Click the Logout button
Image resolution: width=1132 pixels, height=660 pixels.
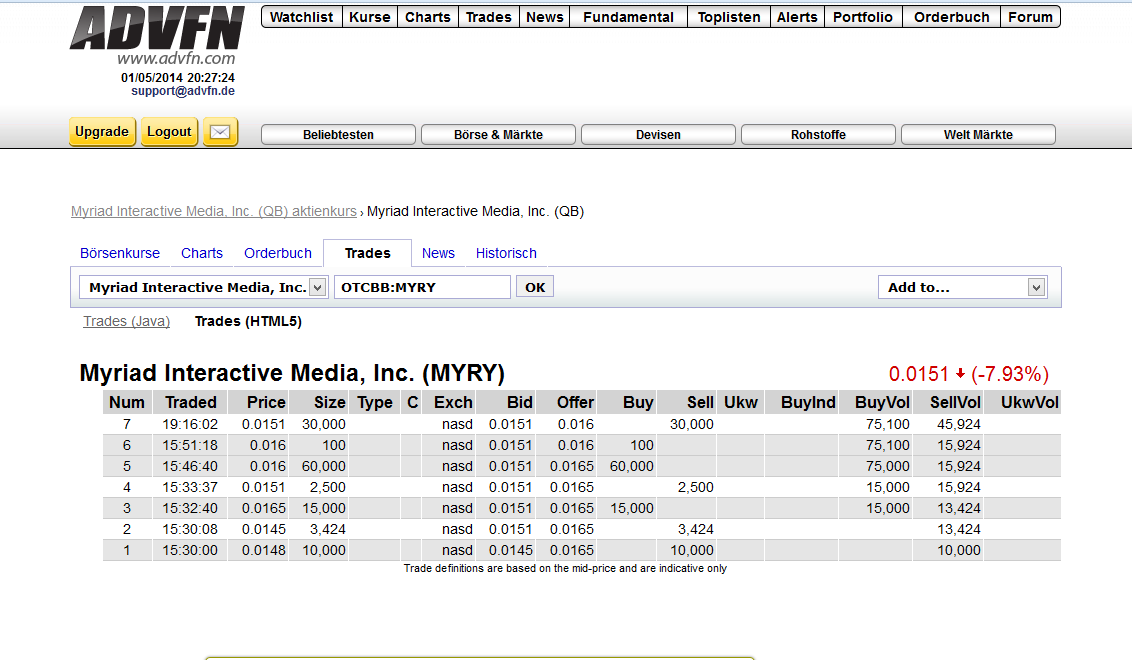[169, 131]
